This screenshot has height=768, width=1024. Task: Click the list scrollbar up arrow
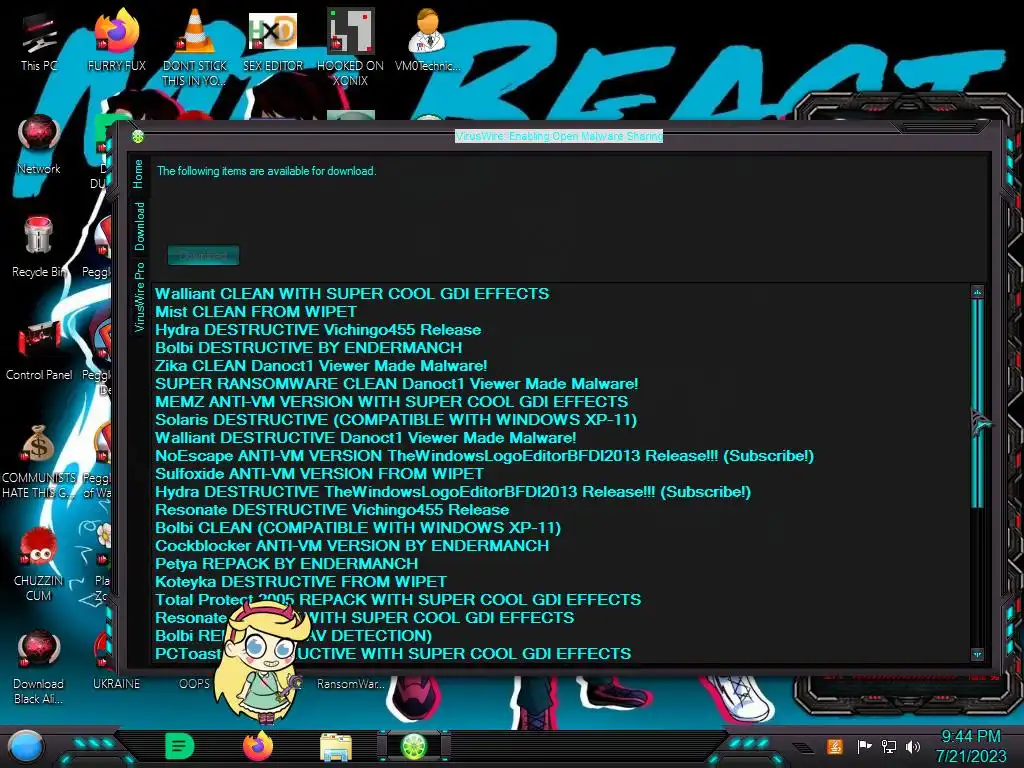point(977,292)
